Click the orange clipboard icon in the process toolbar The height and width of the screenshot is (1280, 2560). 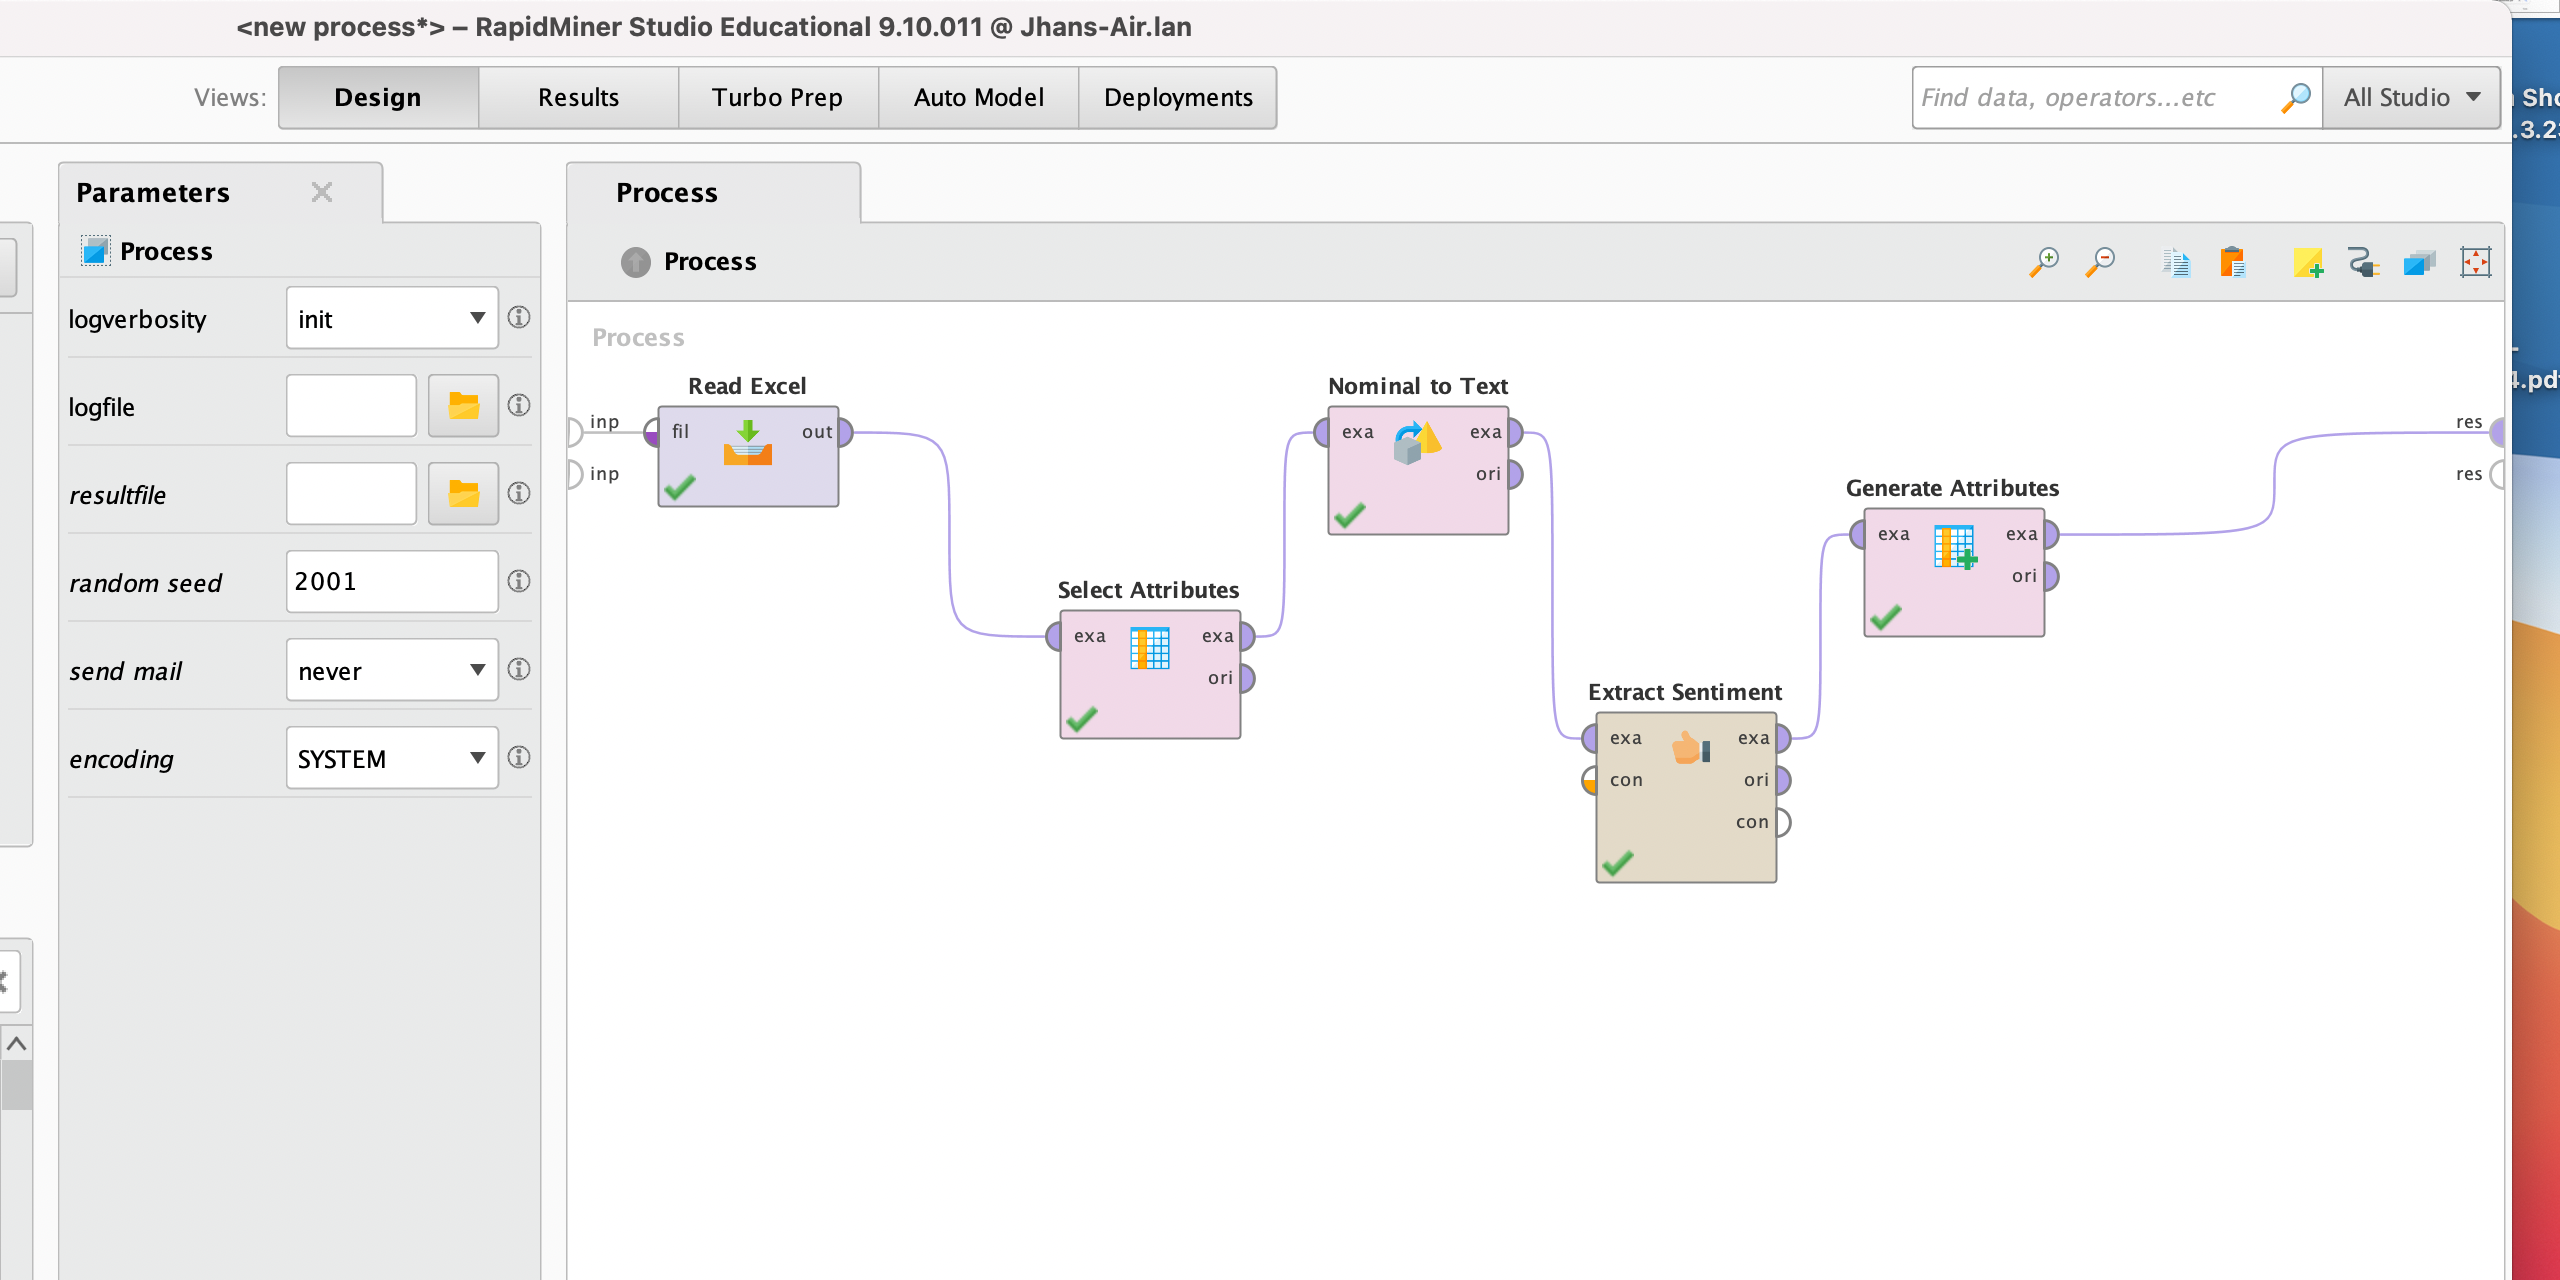click(2232, 263)
